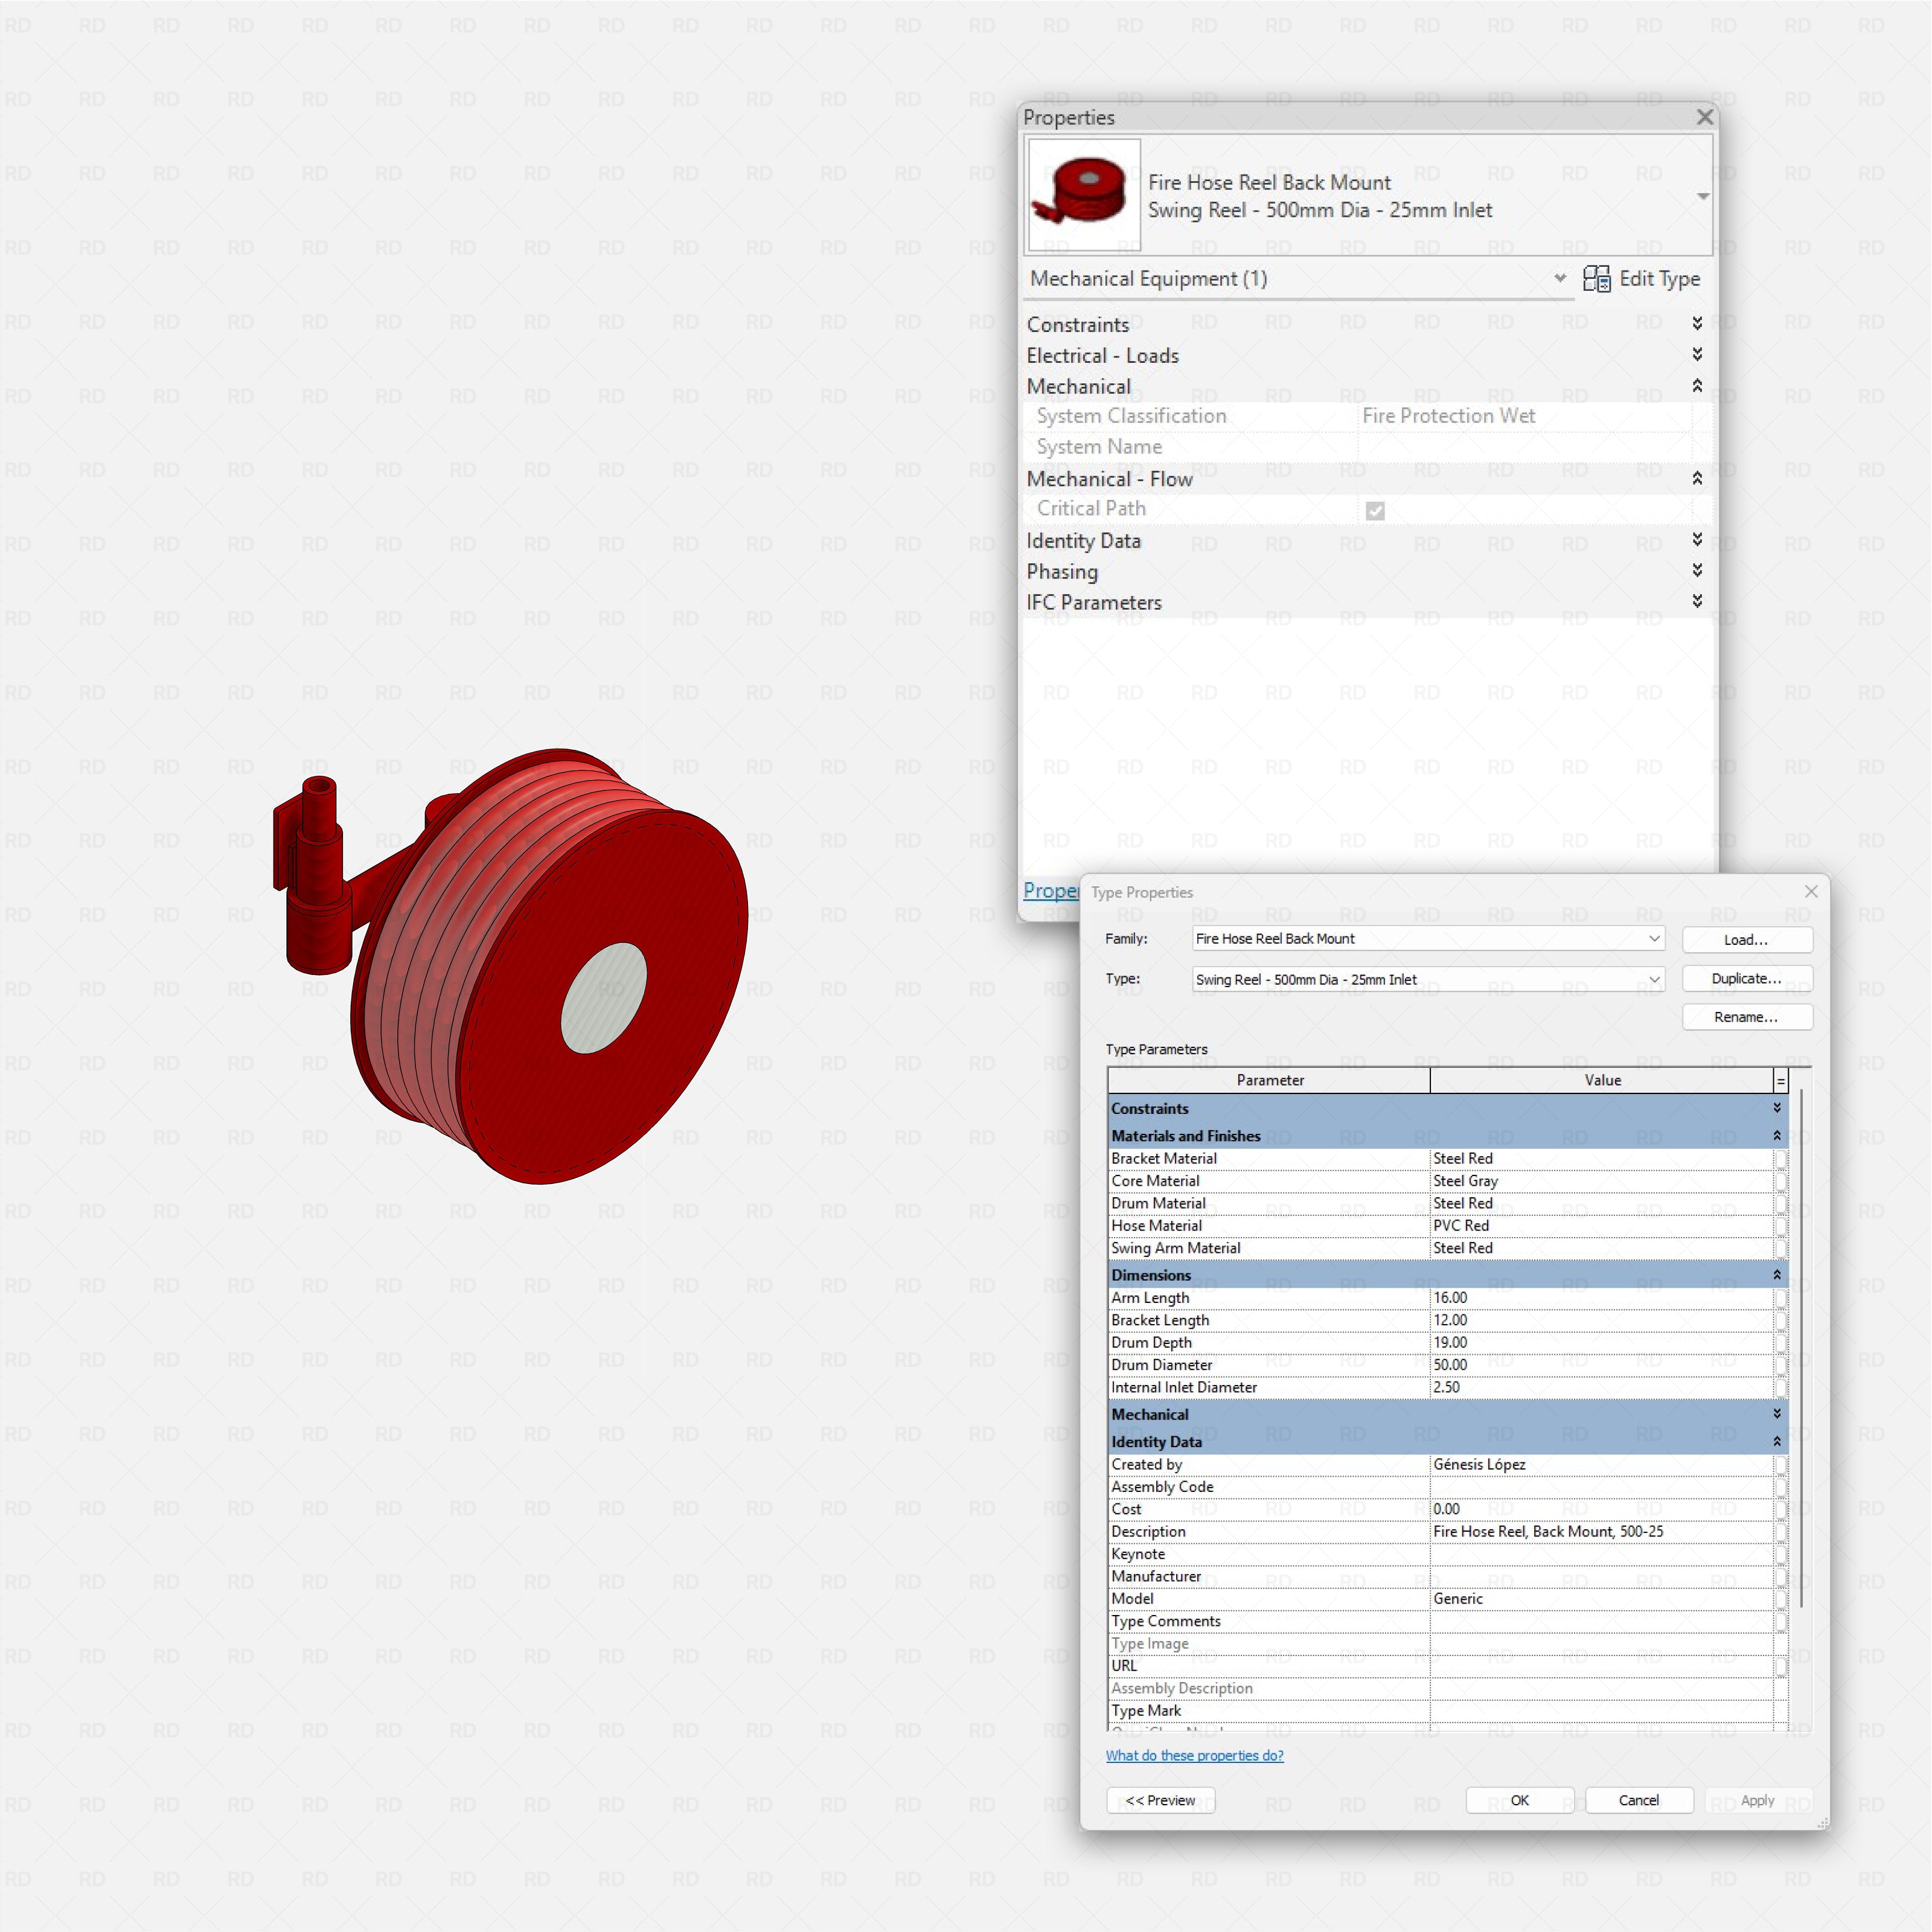Viewport: 1932px width, 1932px height.
Task: Click the Parameter column header
Action: pos(1269,1081)
